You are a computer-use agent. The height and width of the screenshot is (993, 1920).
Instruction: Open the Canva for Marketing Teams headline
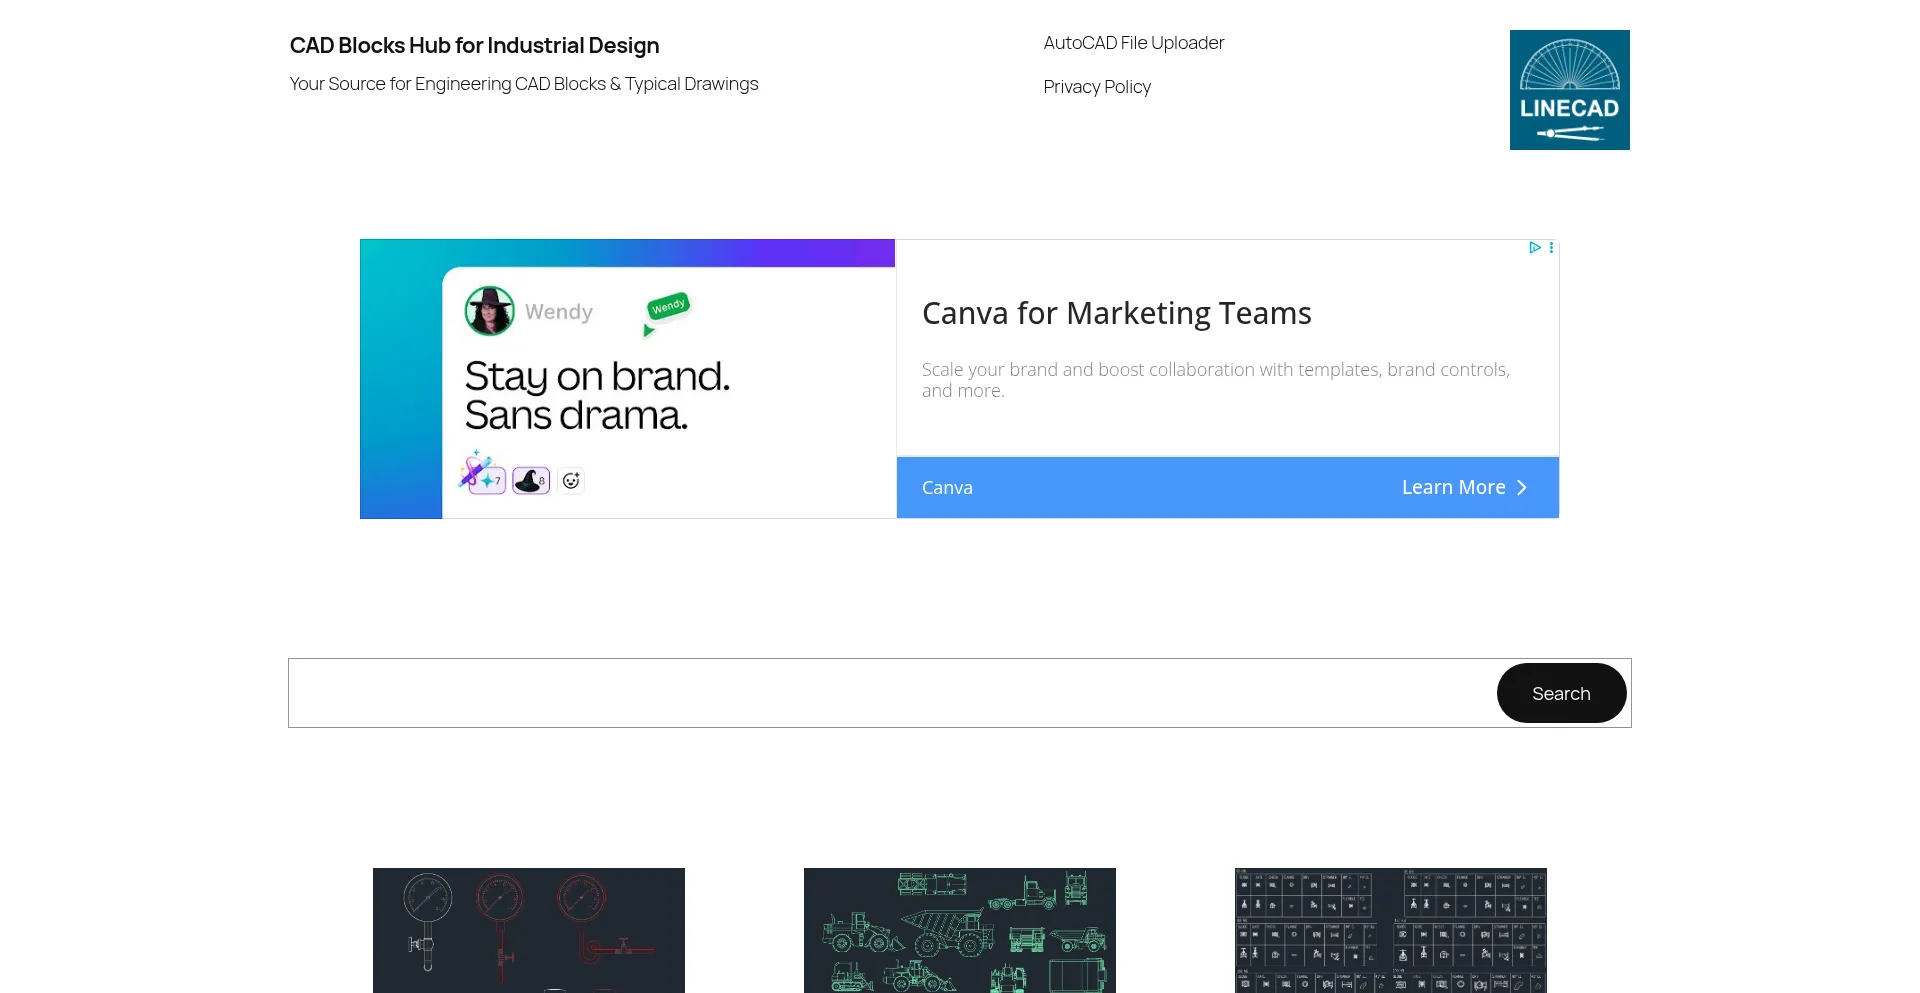click(x=1116, y=314)
